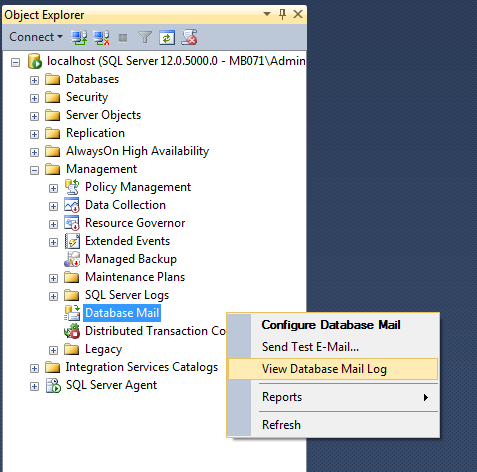Screen dimensions: 477x472
Task: Click the green Refresh toolbar icon
Action: pyautogui.click(x=167, y=37)
